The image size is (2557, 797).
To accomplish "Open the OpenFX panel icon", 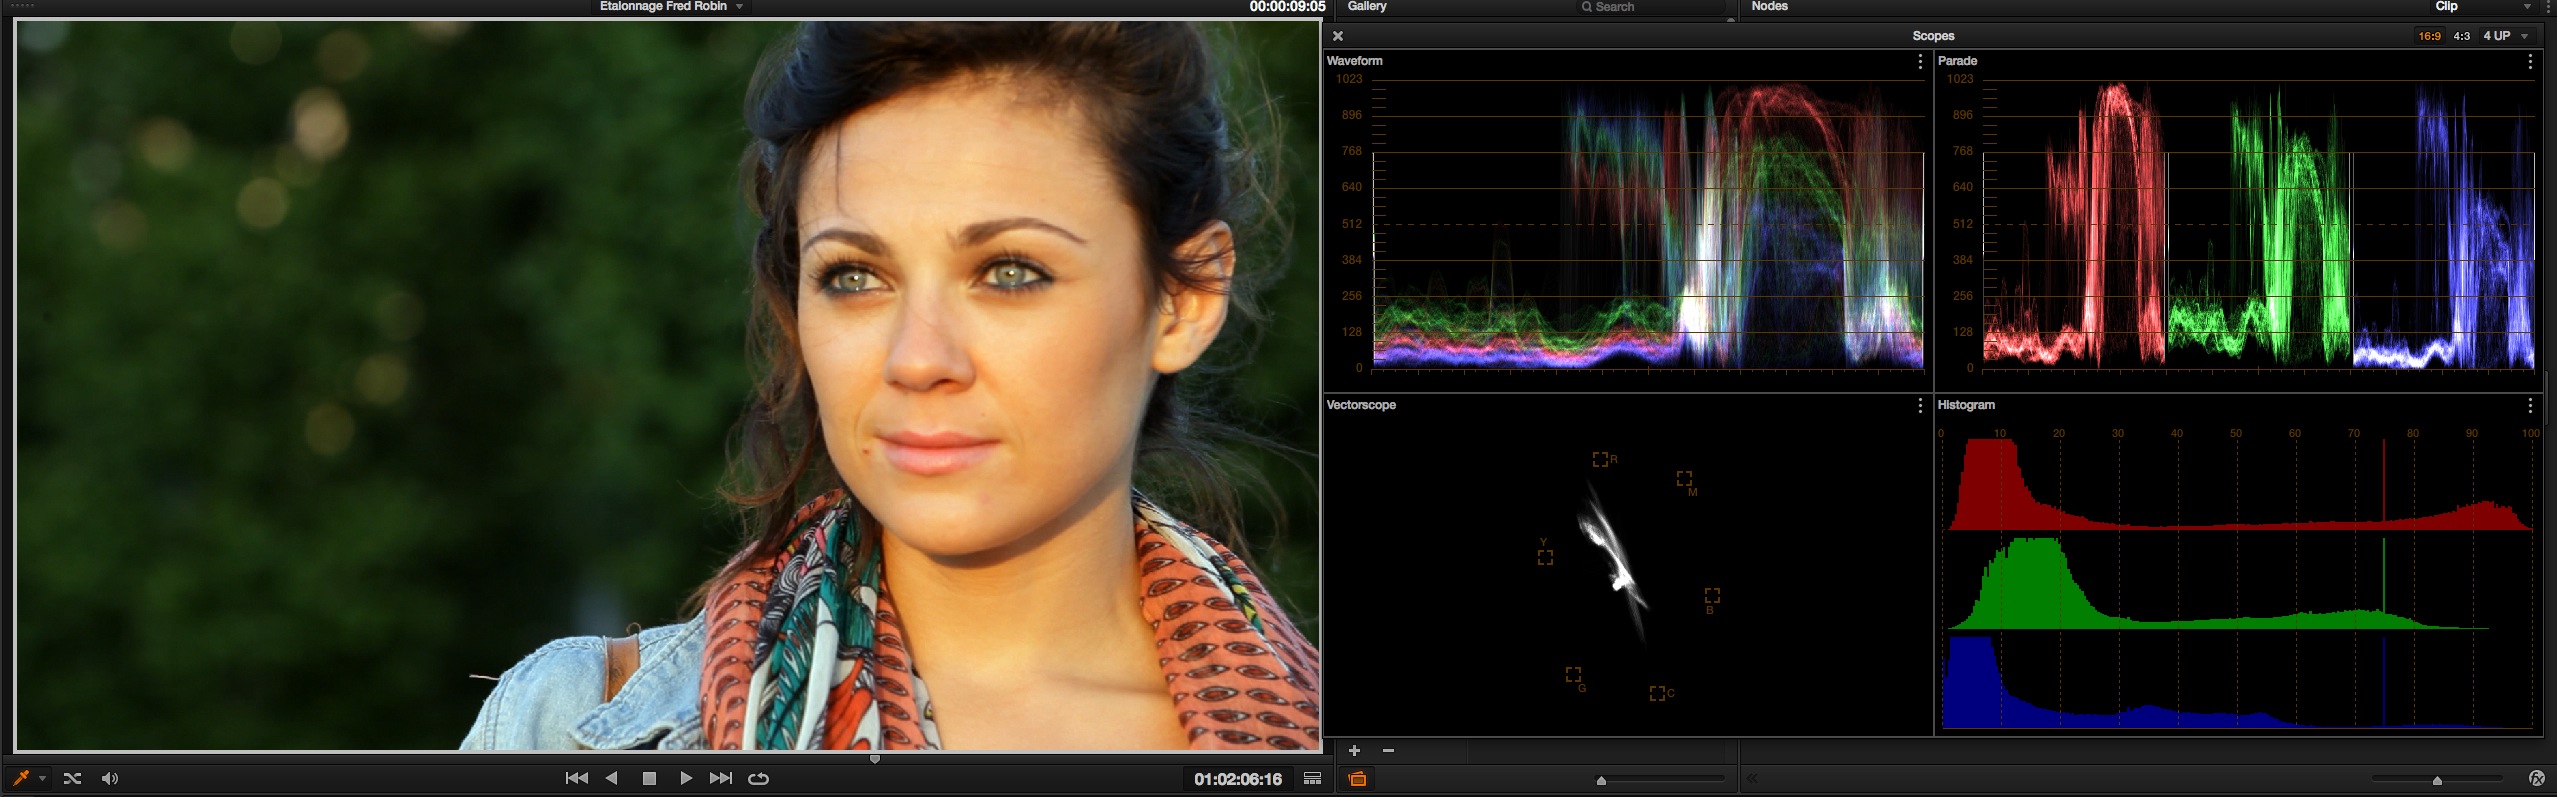I will pyautogui.click(x=2536, y=778).
